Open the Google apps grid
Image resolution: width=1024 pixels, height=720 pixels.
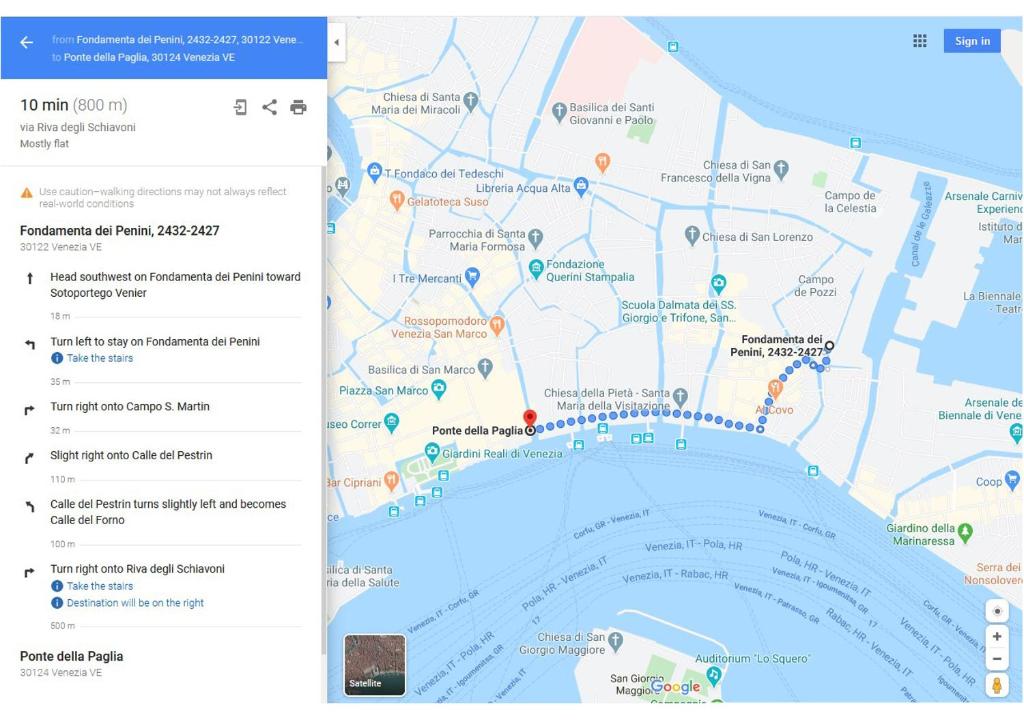pos(920,41)
